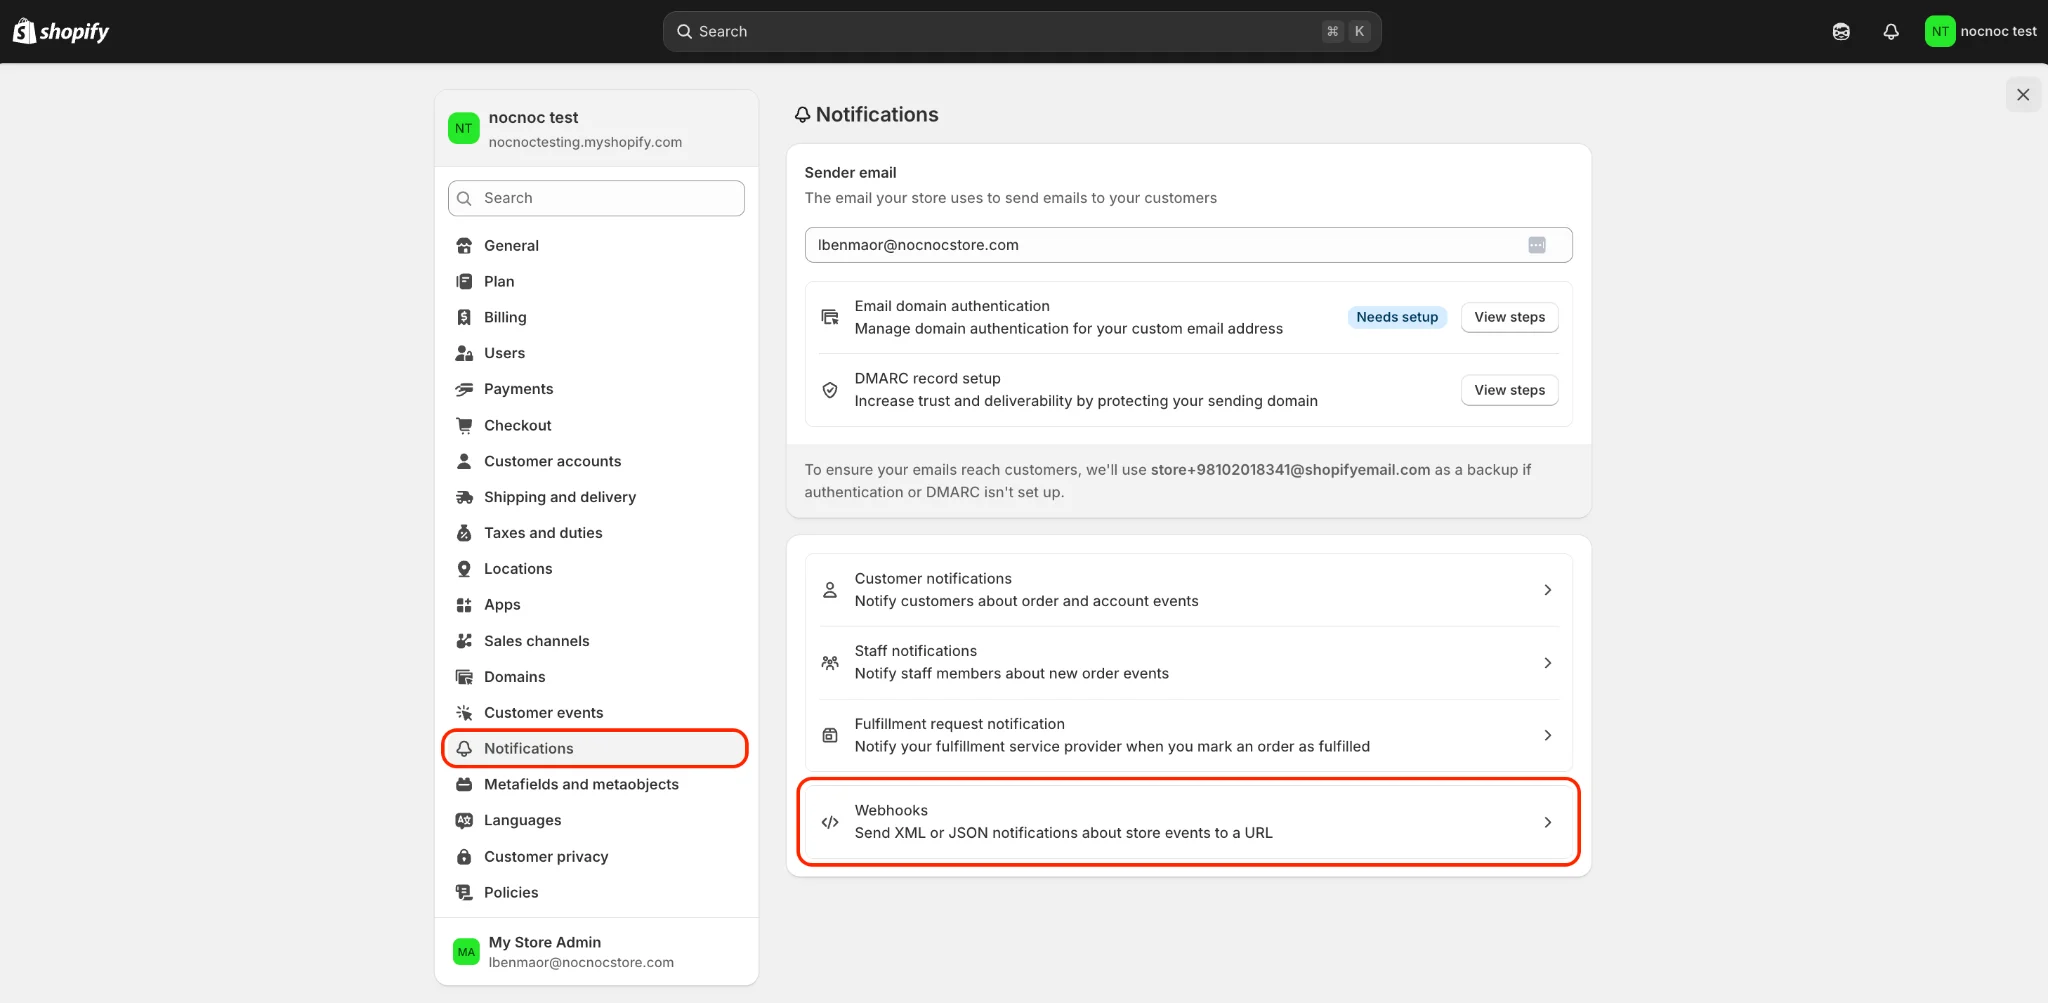Click the Sales channels icon
The height and width of the screenshot is (1003, 2048).
464,641
